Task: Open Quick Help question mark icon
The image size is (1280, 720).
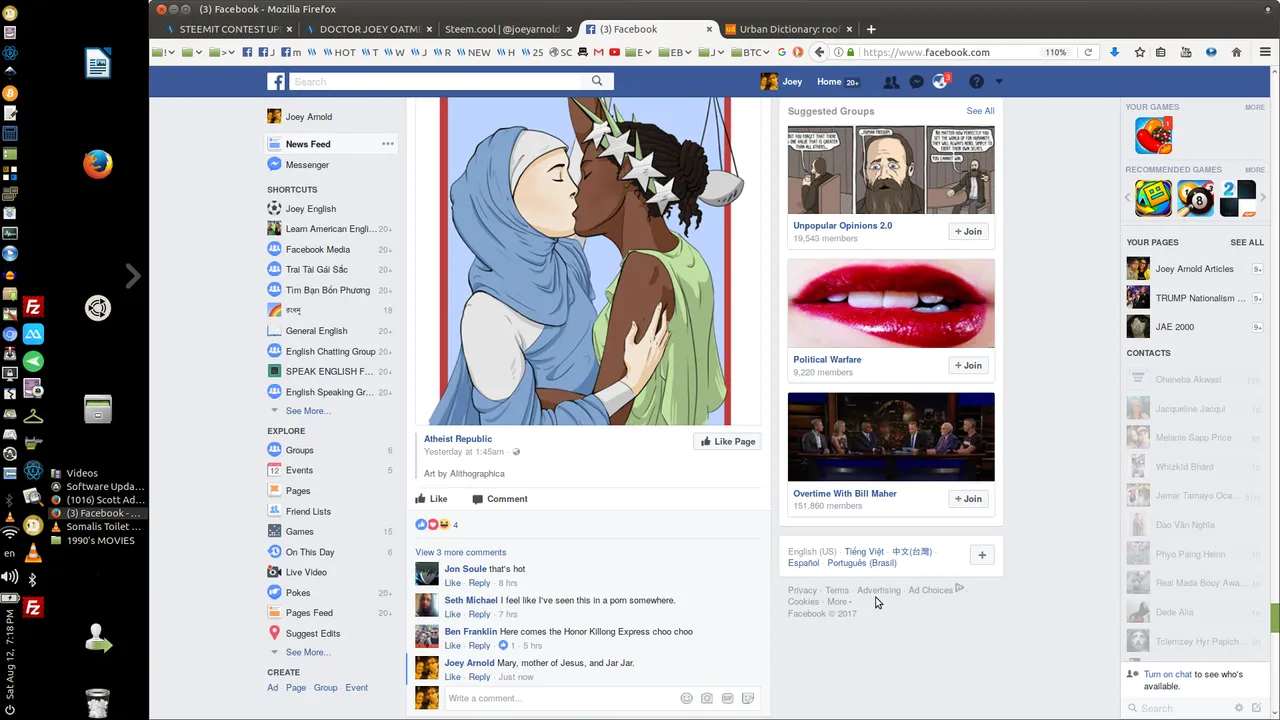Action: (x=976, y=82)
